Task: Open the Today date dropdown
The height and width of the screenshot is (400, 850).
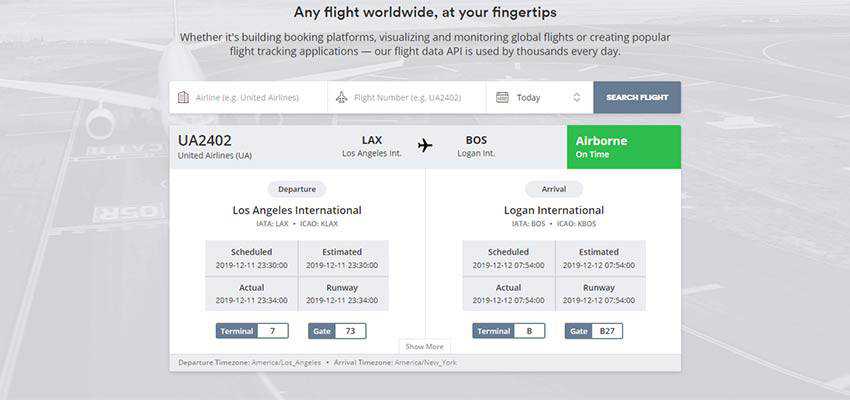Action: (x=538, y=98)
